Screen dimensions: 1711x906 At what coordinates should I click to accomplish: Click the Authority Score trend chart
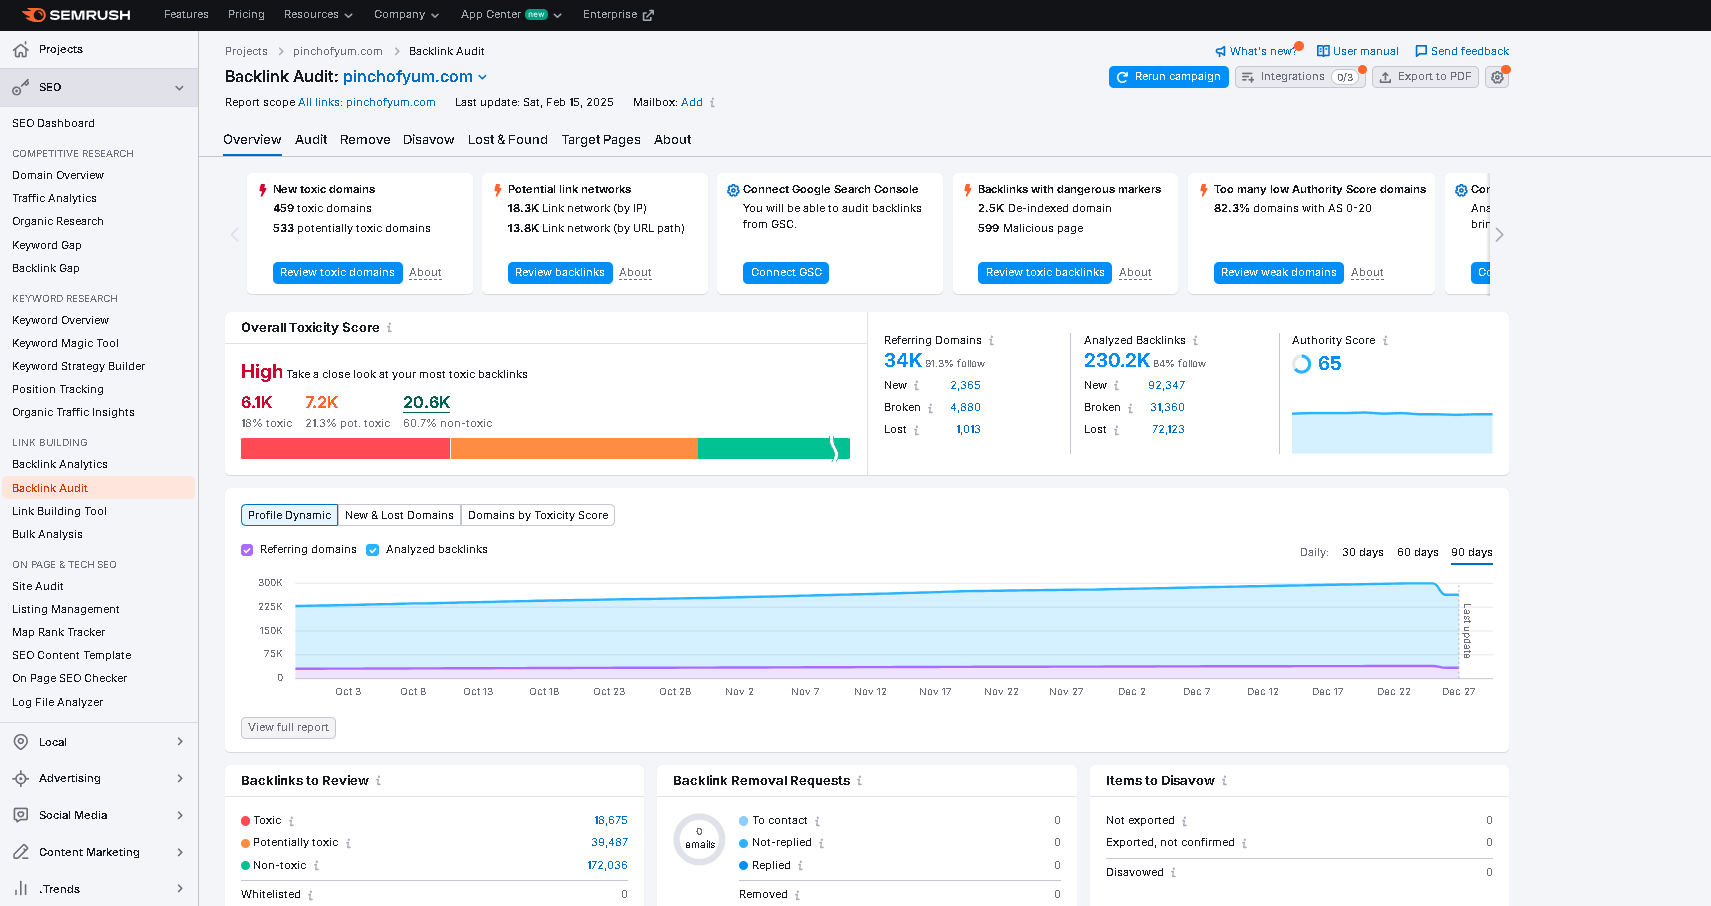1392,432
